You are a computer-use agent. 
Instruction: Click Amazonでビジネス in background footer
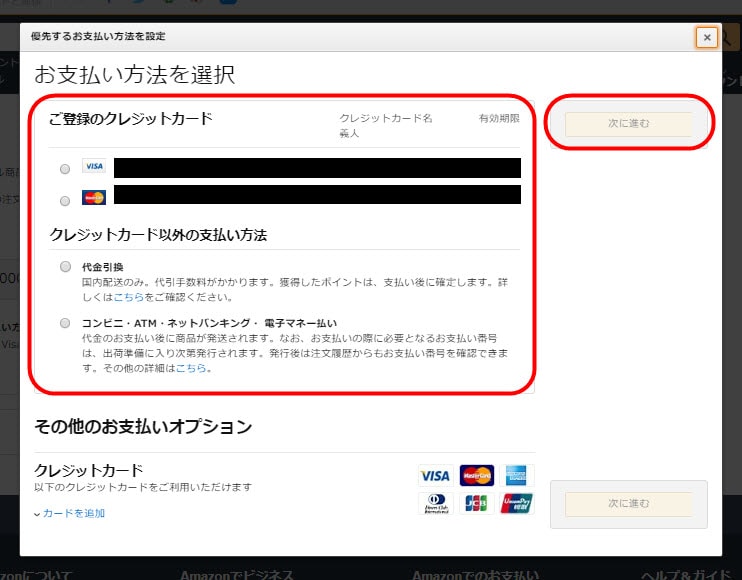click(237, 575)
